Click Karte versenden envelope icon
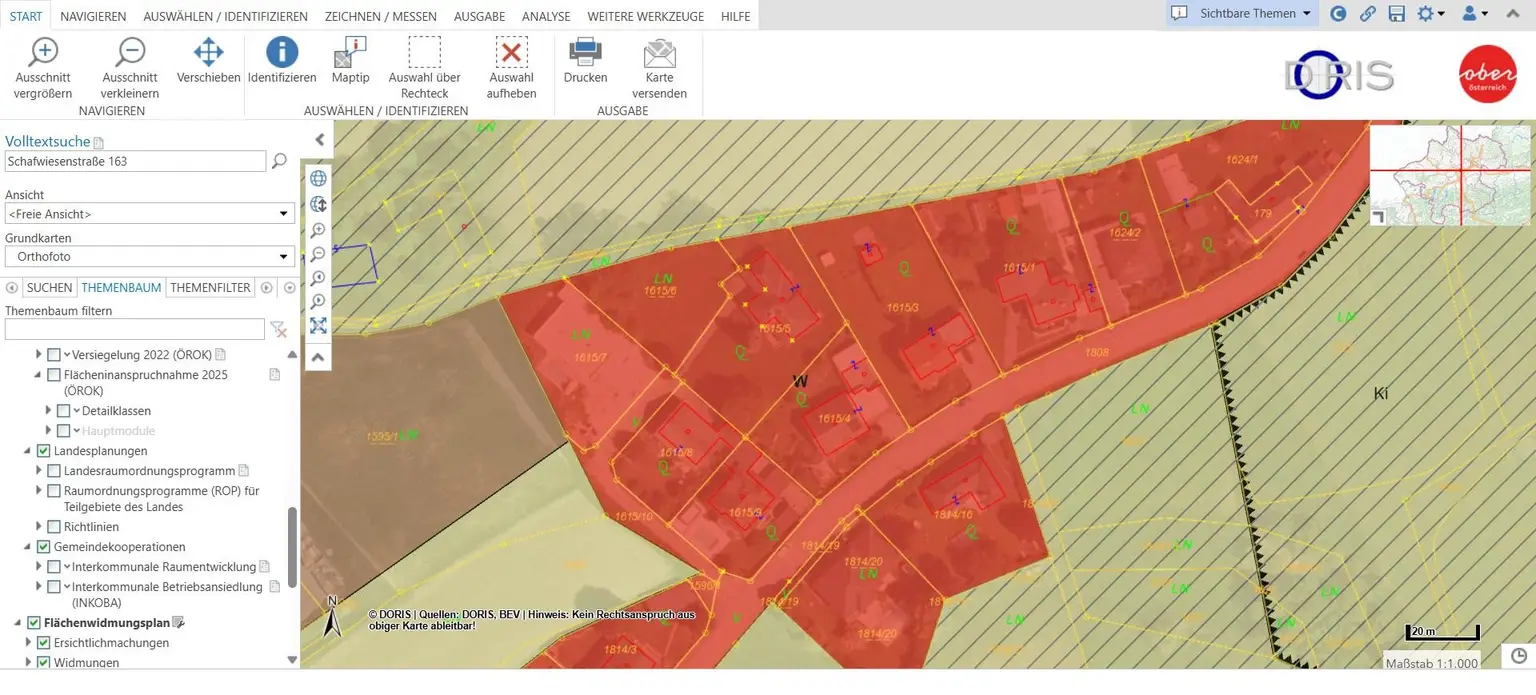The image size is (1536, 695). pyautogui.click(x=659, y=53)
